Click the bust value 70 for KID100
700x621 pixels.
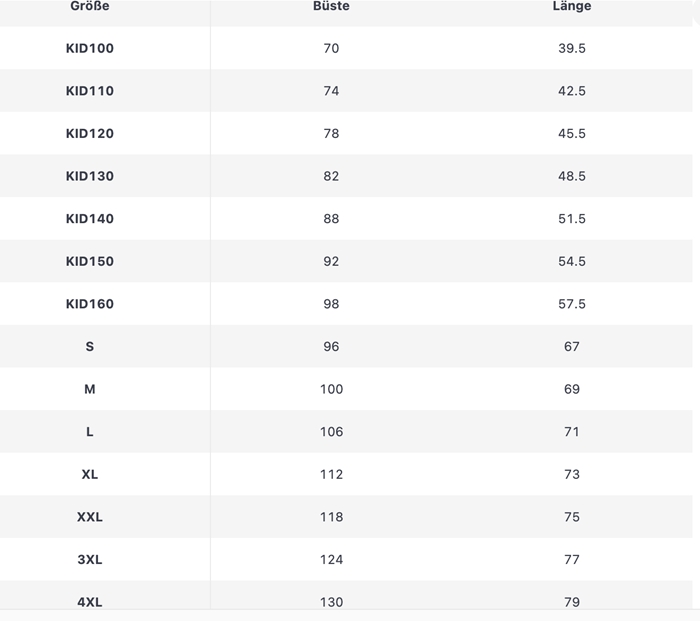pos(331,48)
